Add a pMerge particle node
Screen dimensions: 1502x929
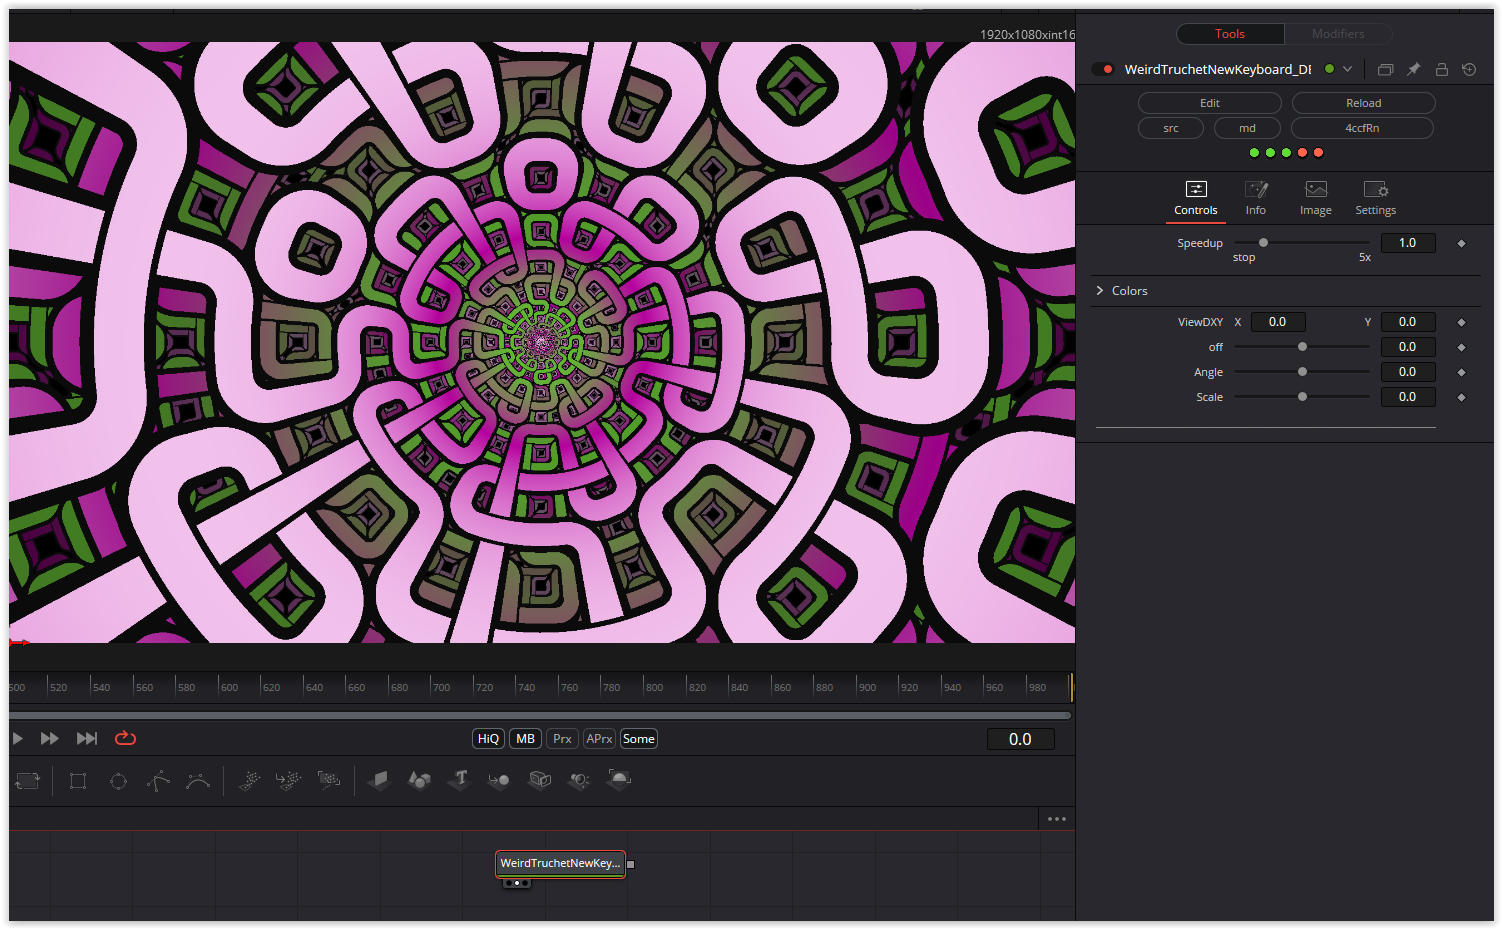[x=289, y=781]
